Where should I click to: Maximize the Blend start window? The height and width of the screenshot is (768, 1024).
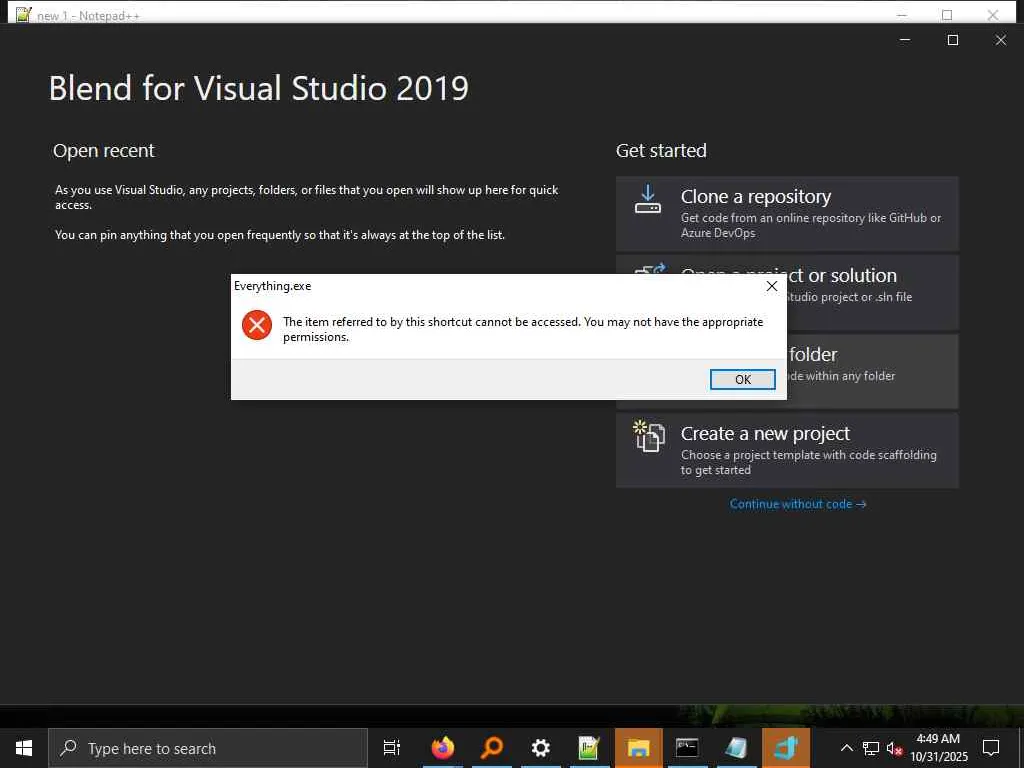click(x=953, y=40)
